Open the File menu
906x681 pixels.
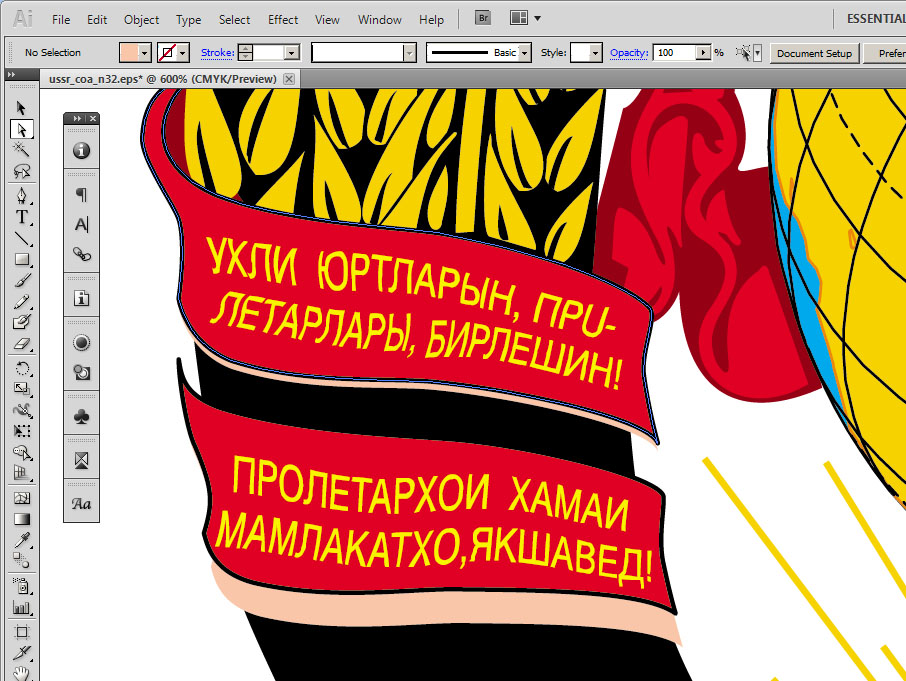(x=61, y=20)
